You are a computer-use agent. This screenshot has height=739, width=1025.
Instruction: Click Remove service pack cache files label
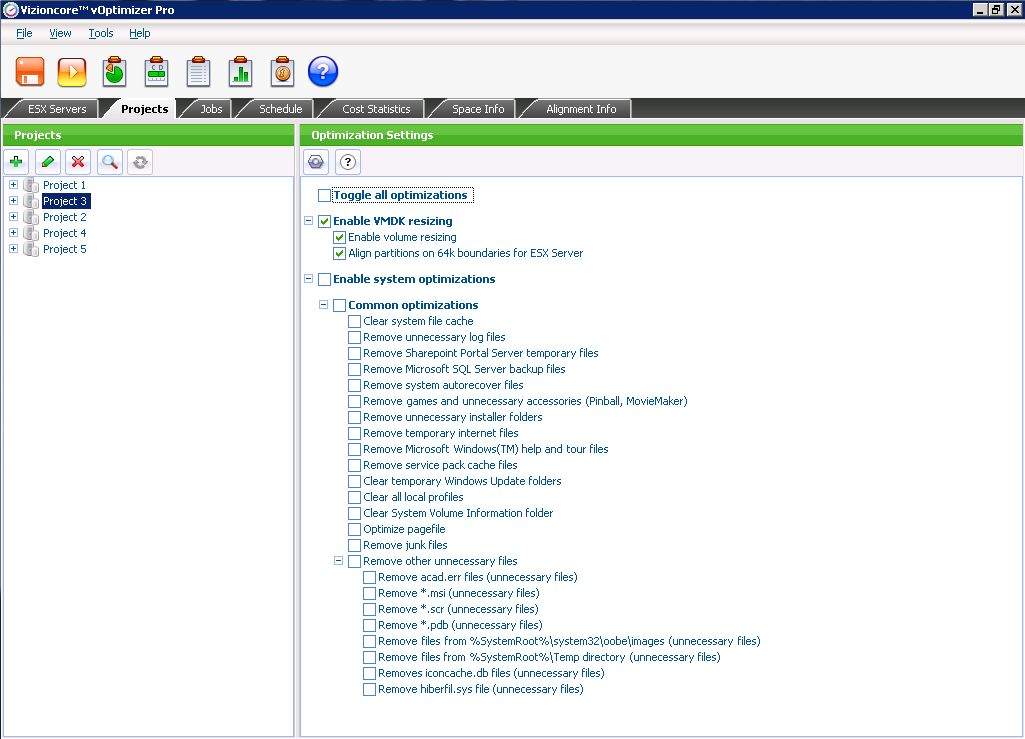tap(440, 466)
